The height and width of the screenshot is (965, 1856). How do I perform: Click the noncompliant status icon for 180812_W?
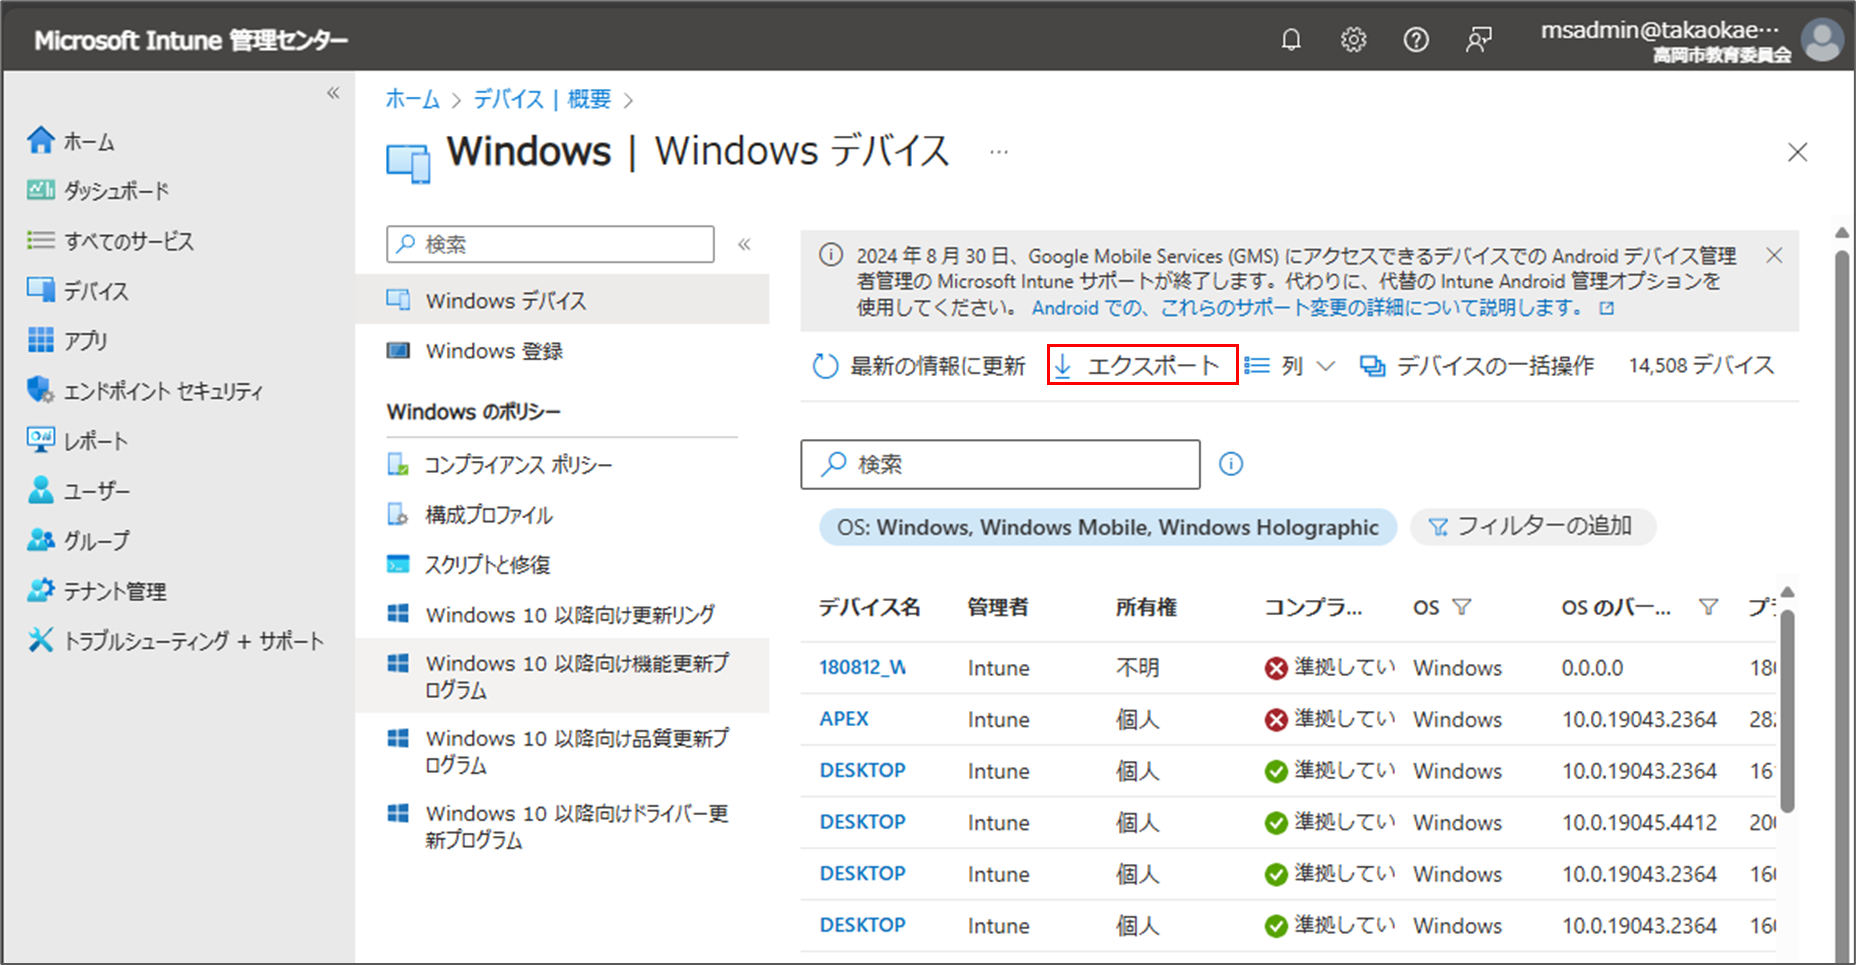click(1276, 668)
